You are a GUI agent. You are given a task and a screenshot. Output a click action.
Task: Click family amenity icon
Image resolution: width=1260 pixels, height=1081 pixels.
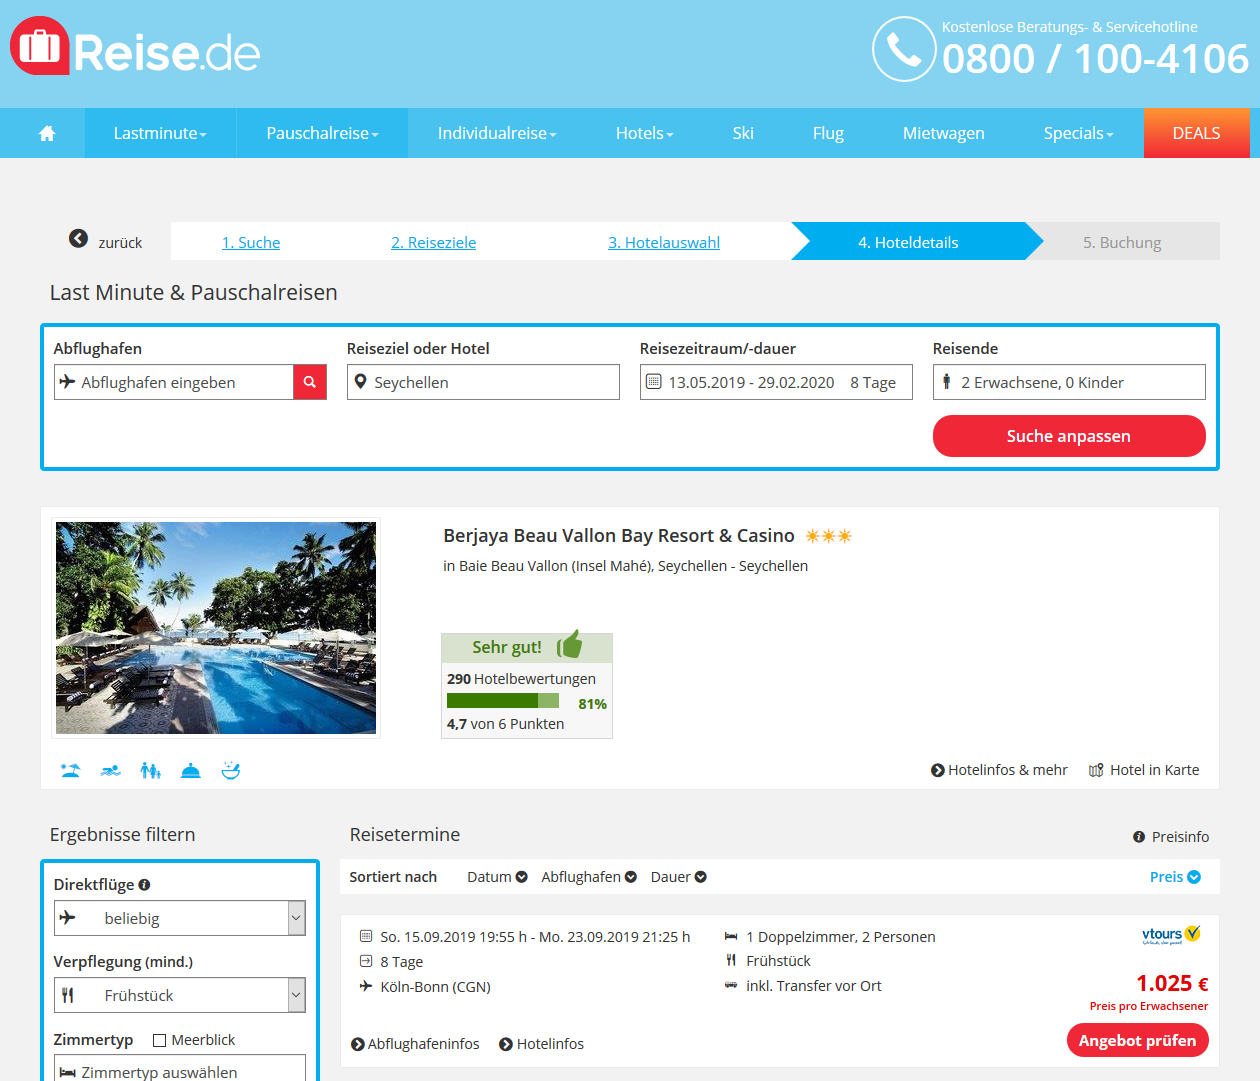pyautogui.click(x=151, y=770)
